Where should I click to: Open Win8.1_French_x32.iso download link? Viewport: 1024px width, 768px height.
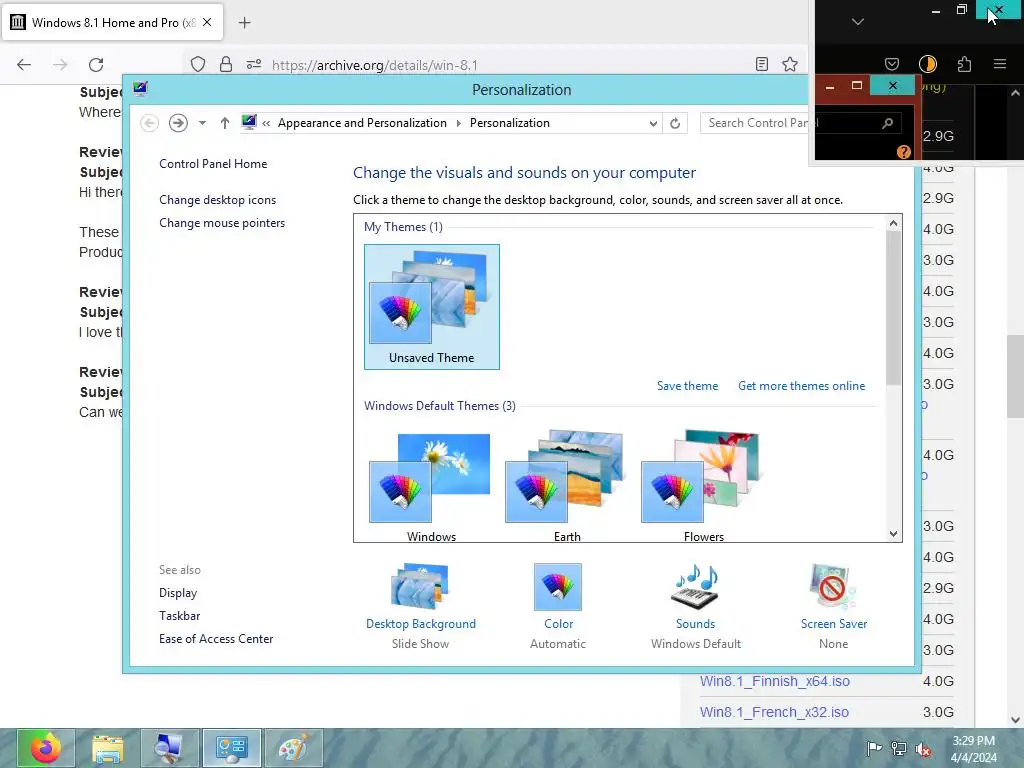775,712
